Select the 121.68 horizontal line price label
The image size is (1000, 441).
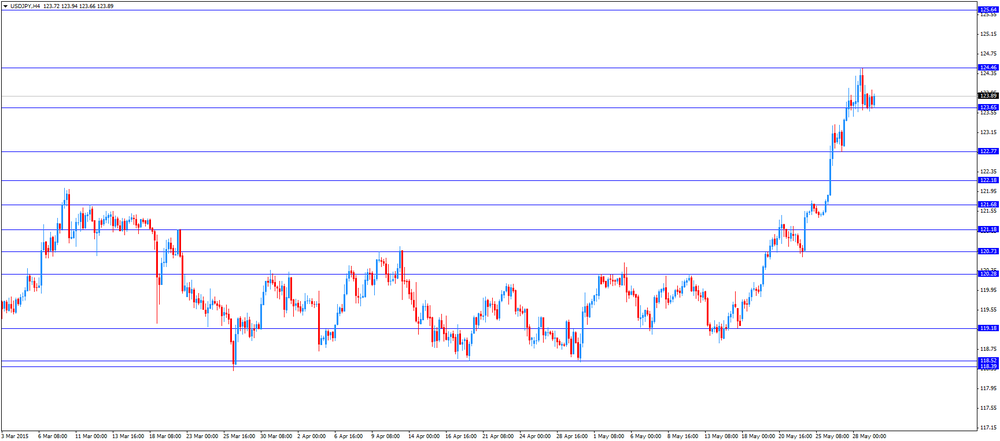coord(988,204)
